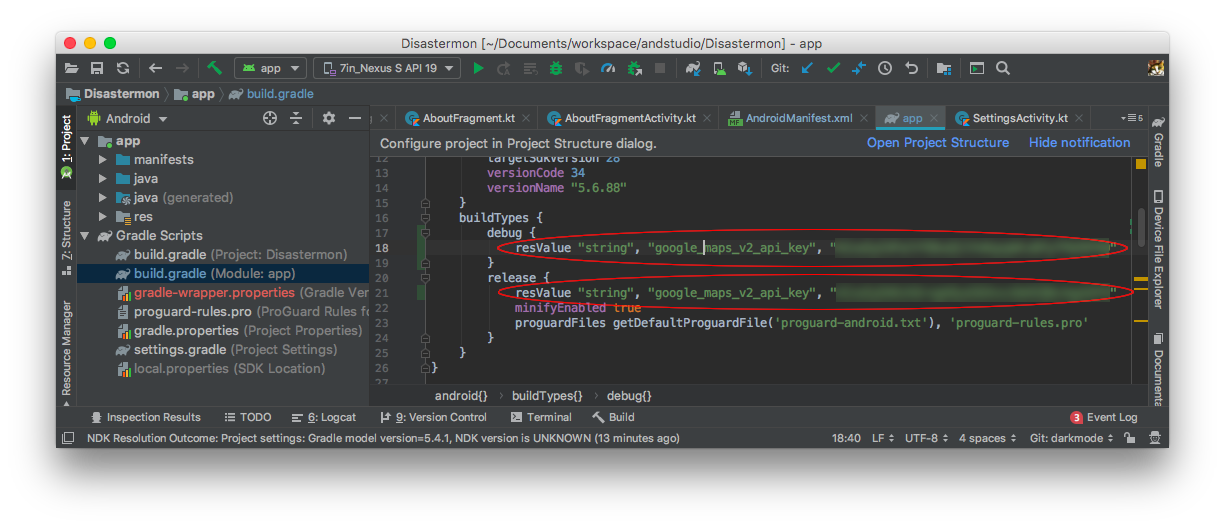Click the Sync/refresh icon in toolbar
The width and height of the screenshot is (1225, 528).
click(x=122, y=68)
